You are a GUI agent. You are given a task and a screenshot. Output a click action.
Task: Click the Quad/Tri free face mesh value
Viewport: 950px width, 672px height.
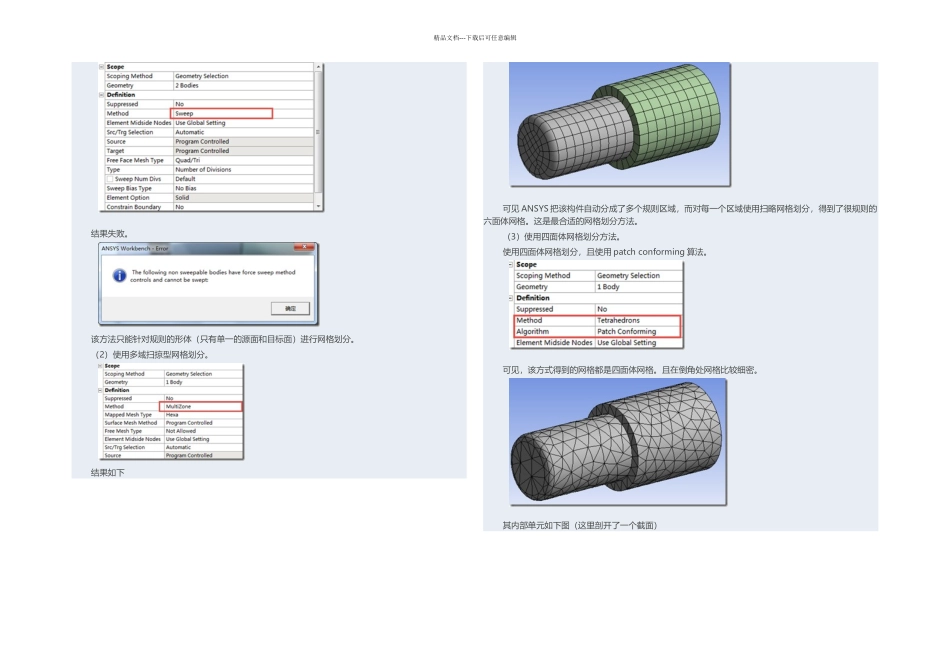pos(188,160)
